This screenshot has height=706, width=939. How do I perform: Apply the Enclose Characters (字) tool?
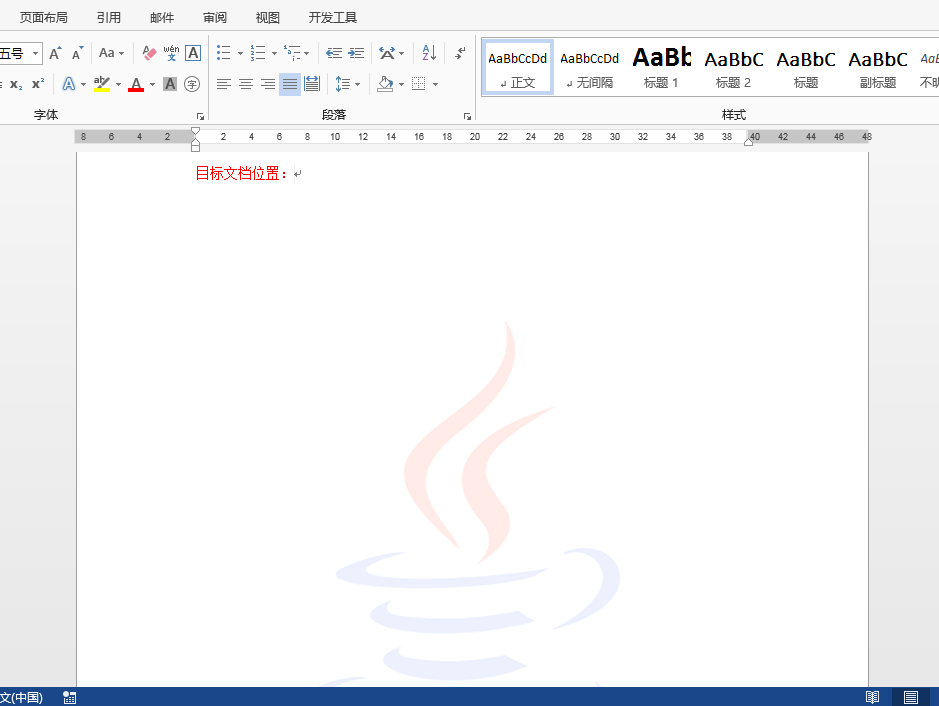[x=192, y=84]
